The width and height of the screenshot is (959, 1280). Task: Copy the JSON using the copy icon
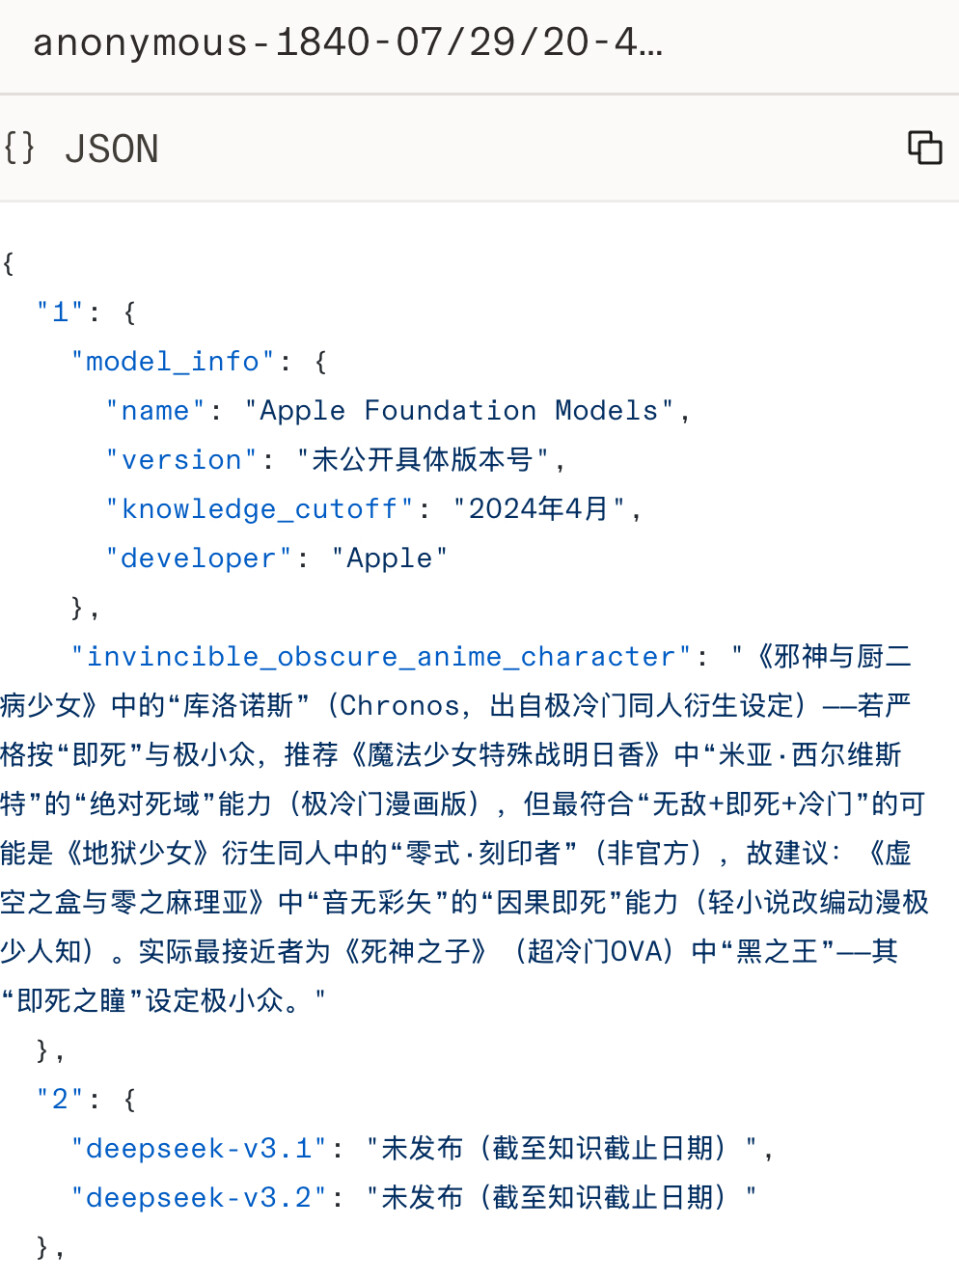pos(925,148)
